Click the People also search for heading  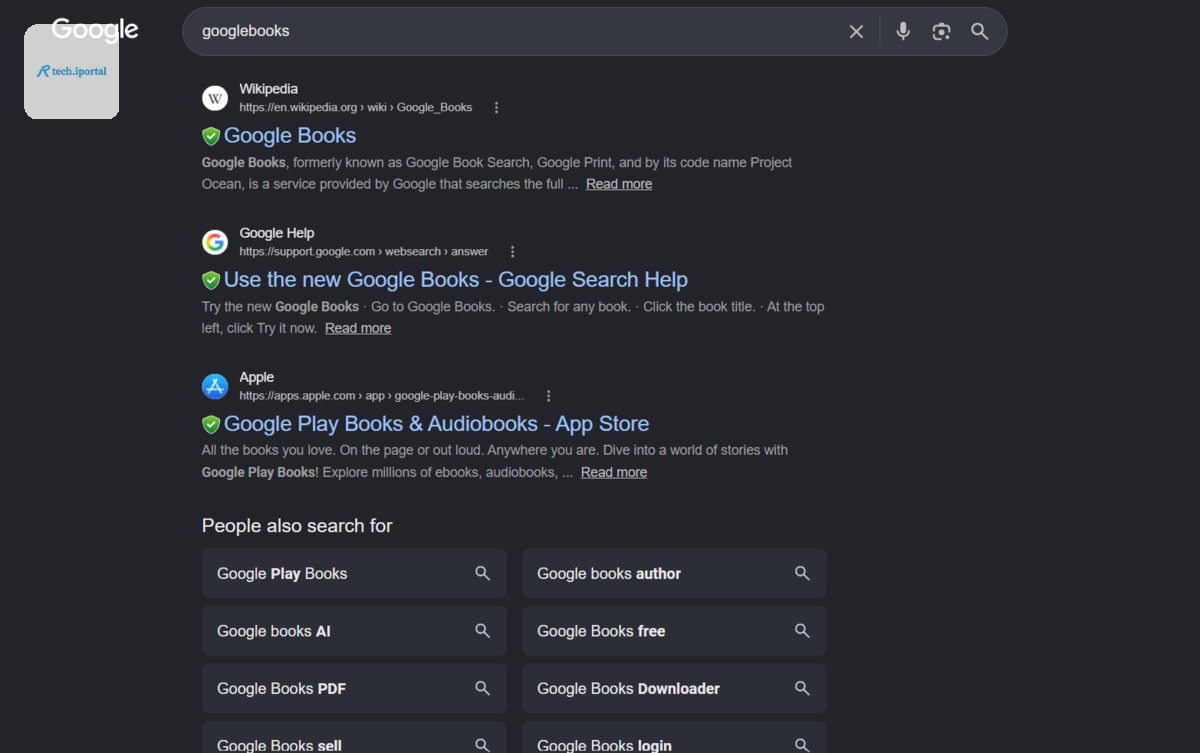click(297, 526)
